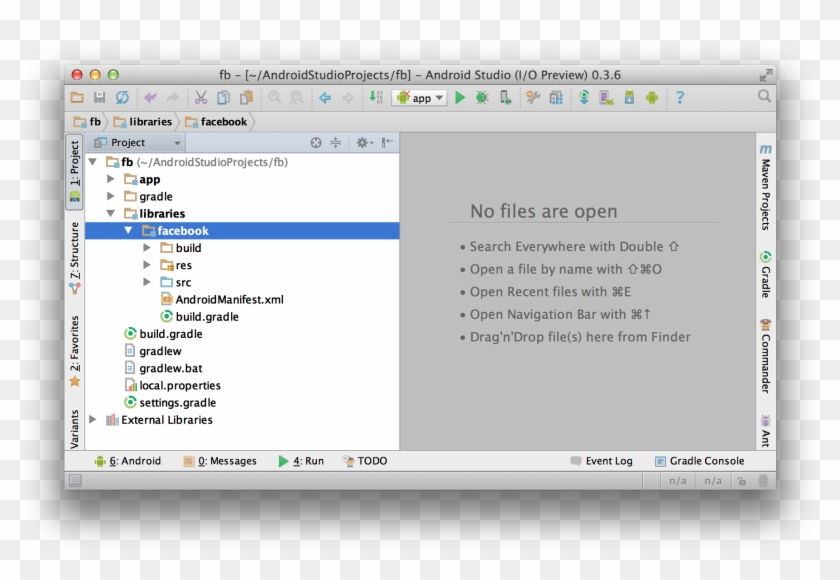Image resolution: width=840 pixels, height=580 pixels.
Task: Open the Project panel gear settings menu
Action: point(364,142)
